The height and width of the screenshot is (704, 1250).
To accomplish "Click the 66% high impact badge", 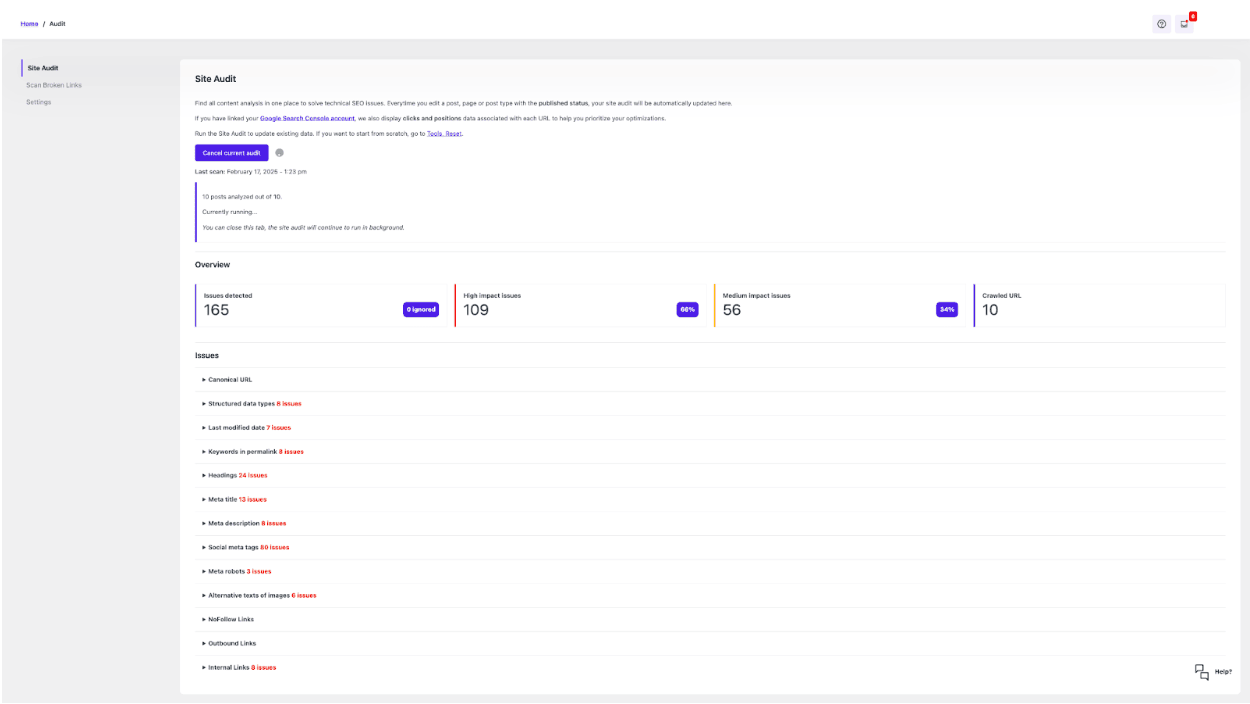I will pos(687,310).
